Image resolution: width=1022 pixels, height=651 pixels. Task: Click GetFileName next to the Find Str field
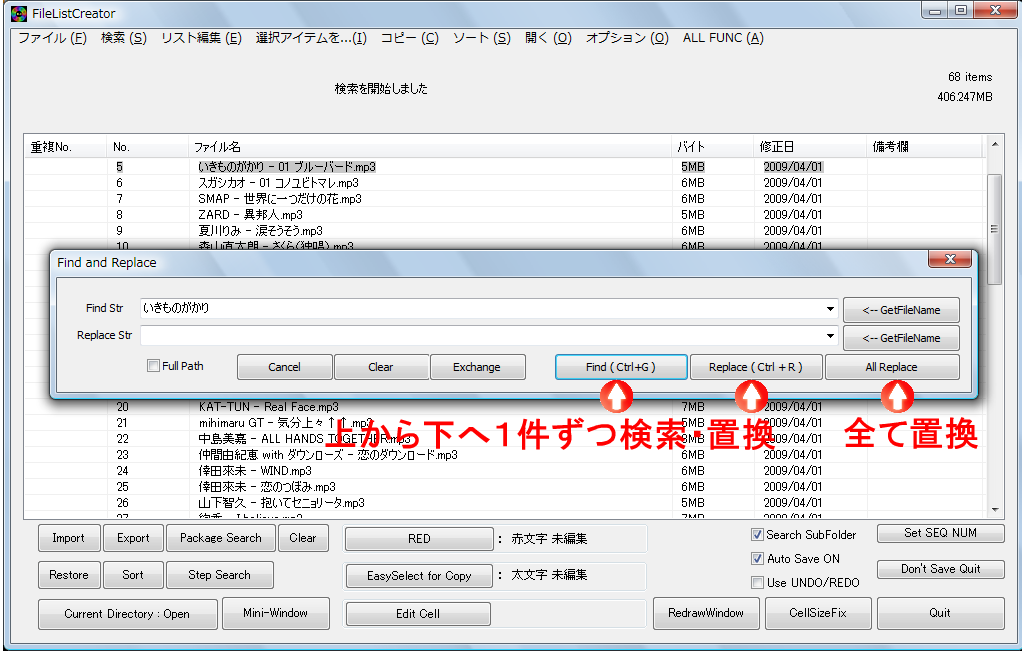pos(900,309)
